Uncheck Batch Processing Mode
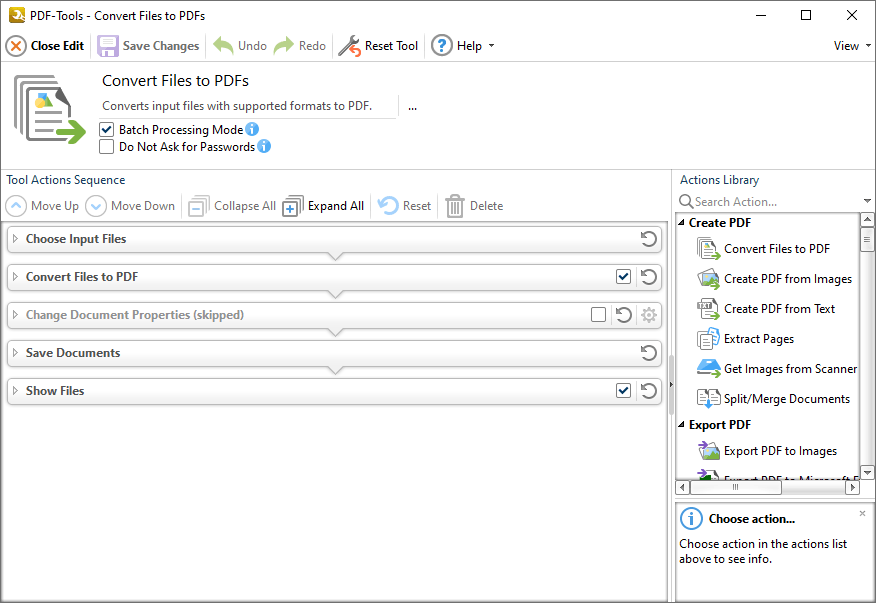The image size is (876, 603). pyautogui.click(x=106, y=130)
